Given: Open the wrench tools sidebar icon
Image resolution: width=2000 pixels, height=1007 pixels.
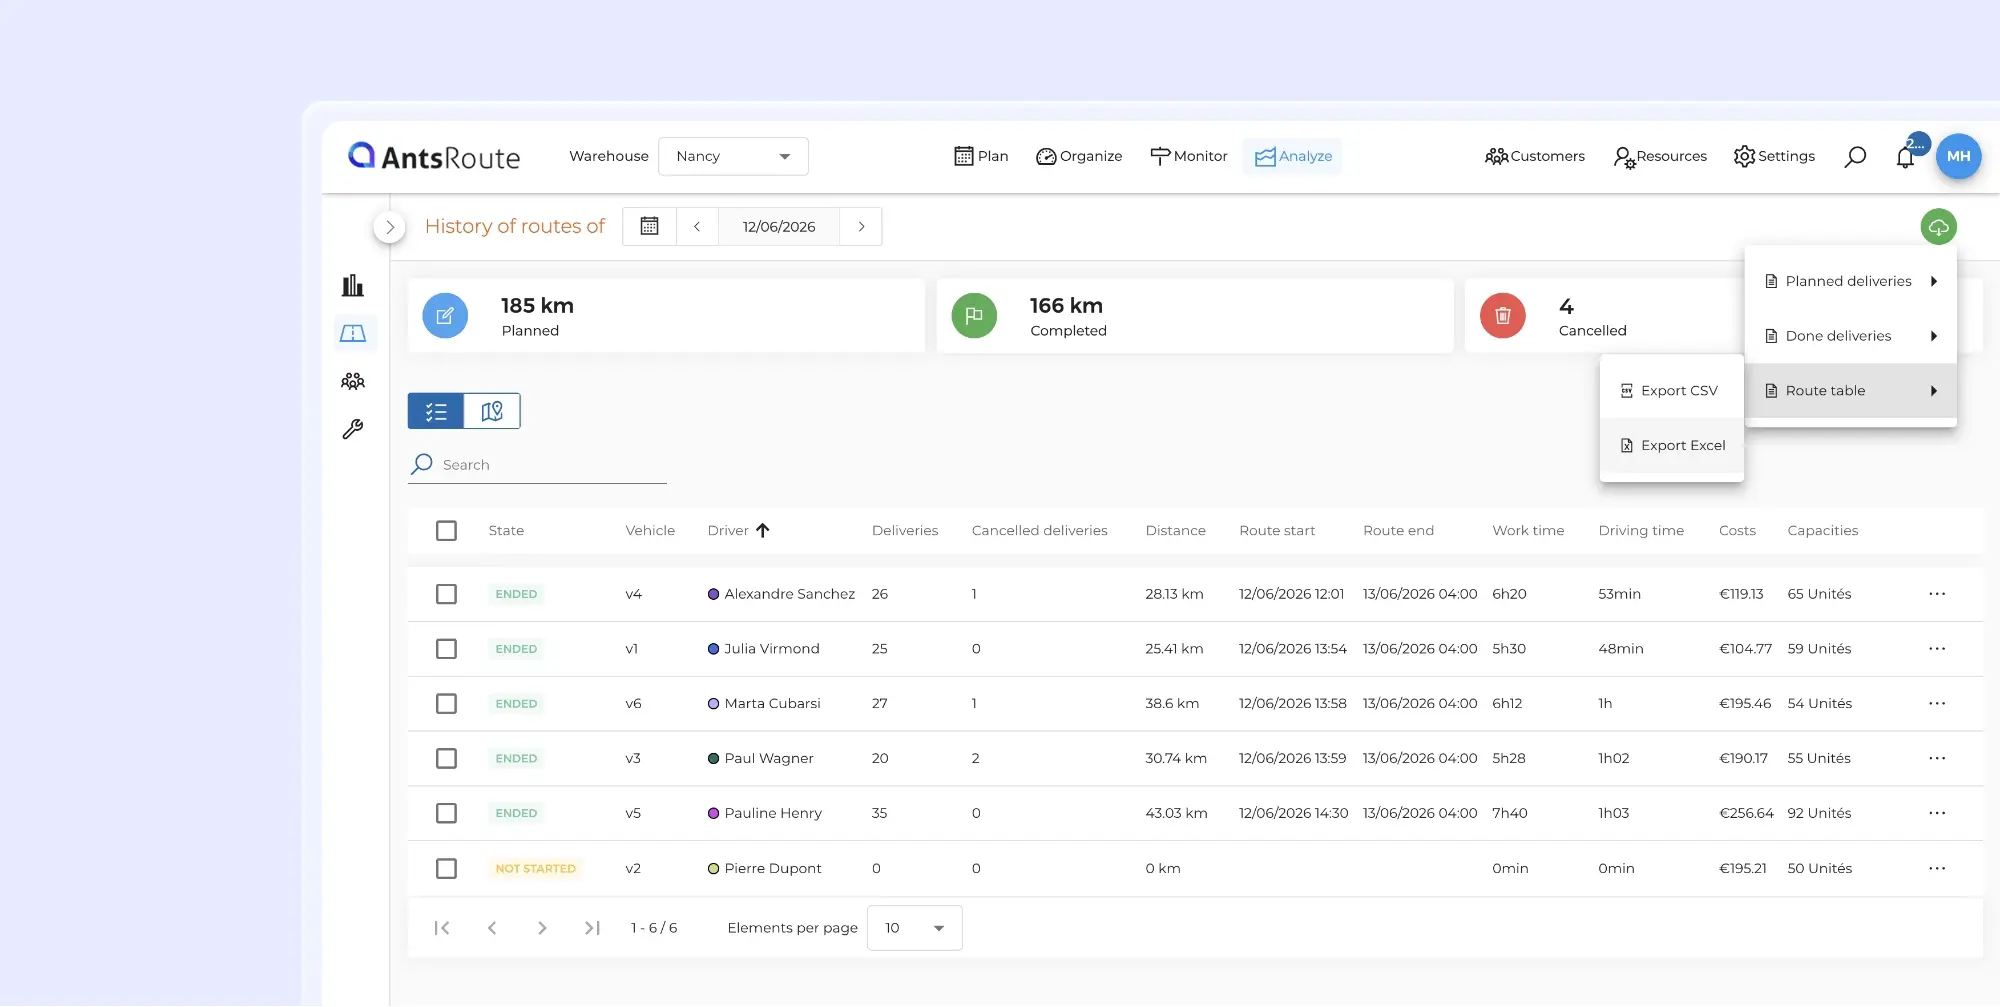Looking at the screenshot, I should (x=353, y=429).
